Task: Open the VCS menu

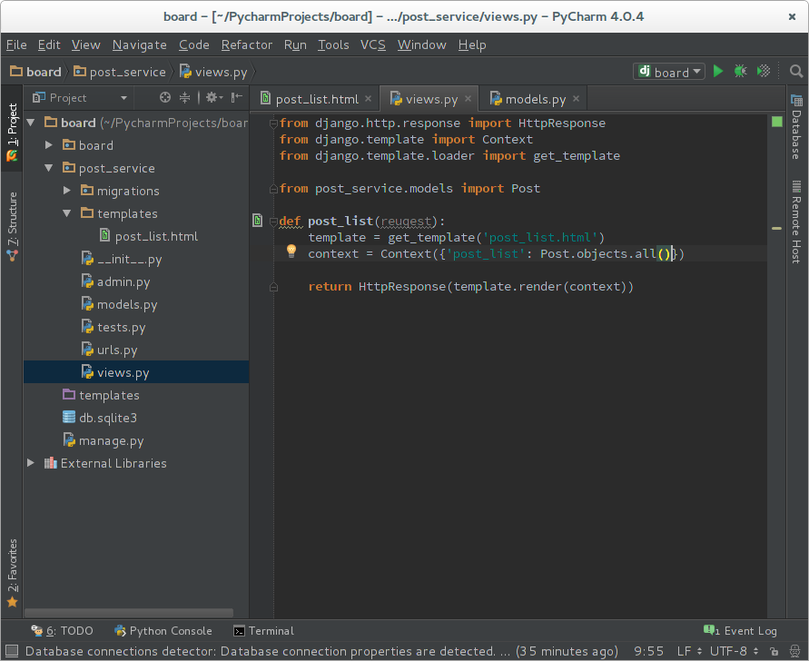Action: tap(373, 45)
